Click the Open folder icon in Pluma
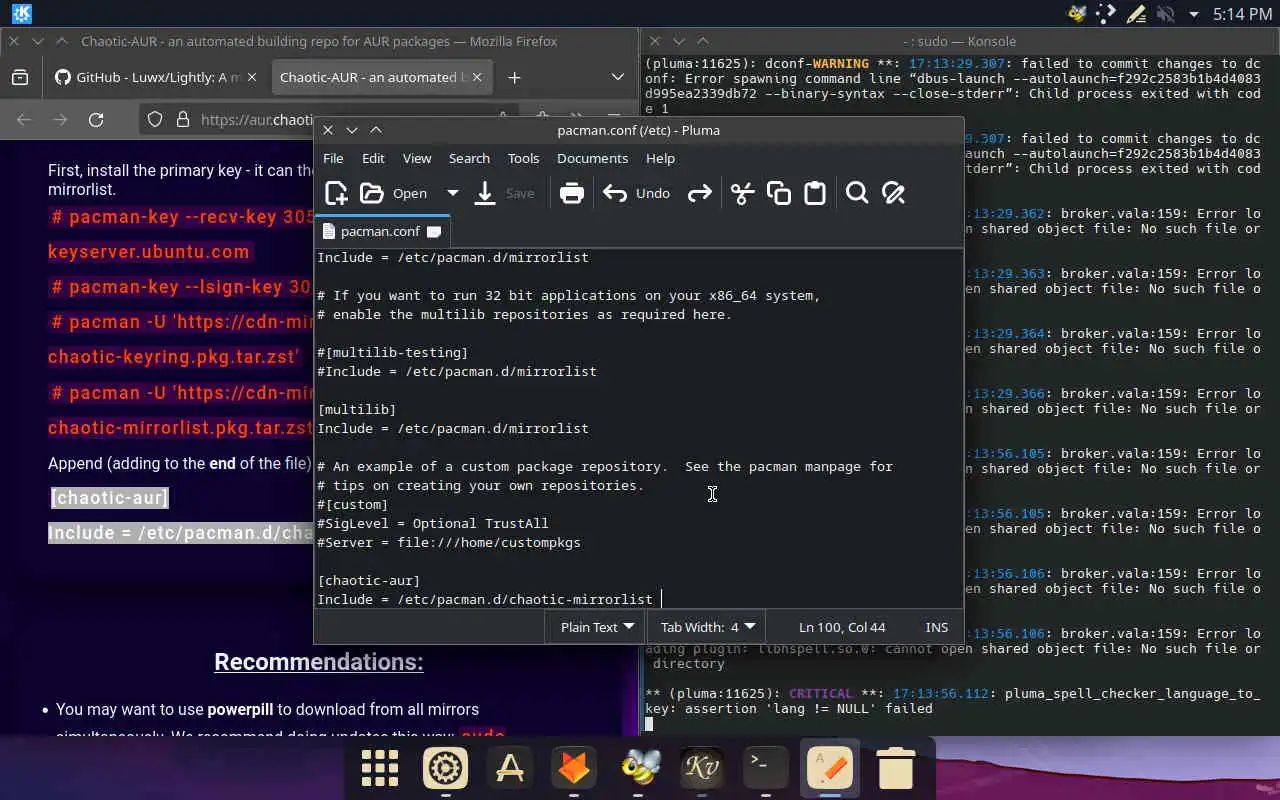 click(x=372, y=193)
